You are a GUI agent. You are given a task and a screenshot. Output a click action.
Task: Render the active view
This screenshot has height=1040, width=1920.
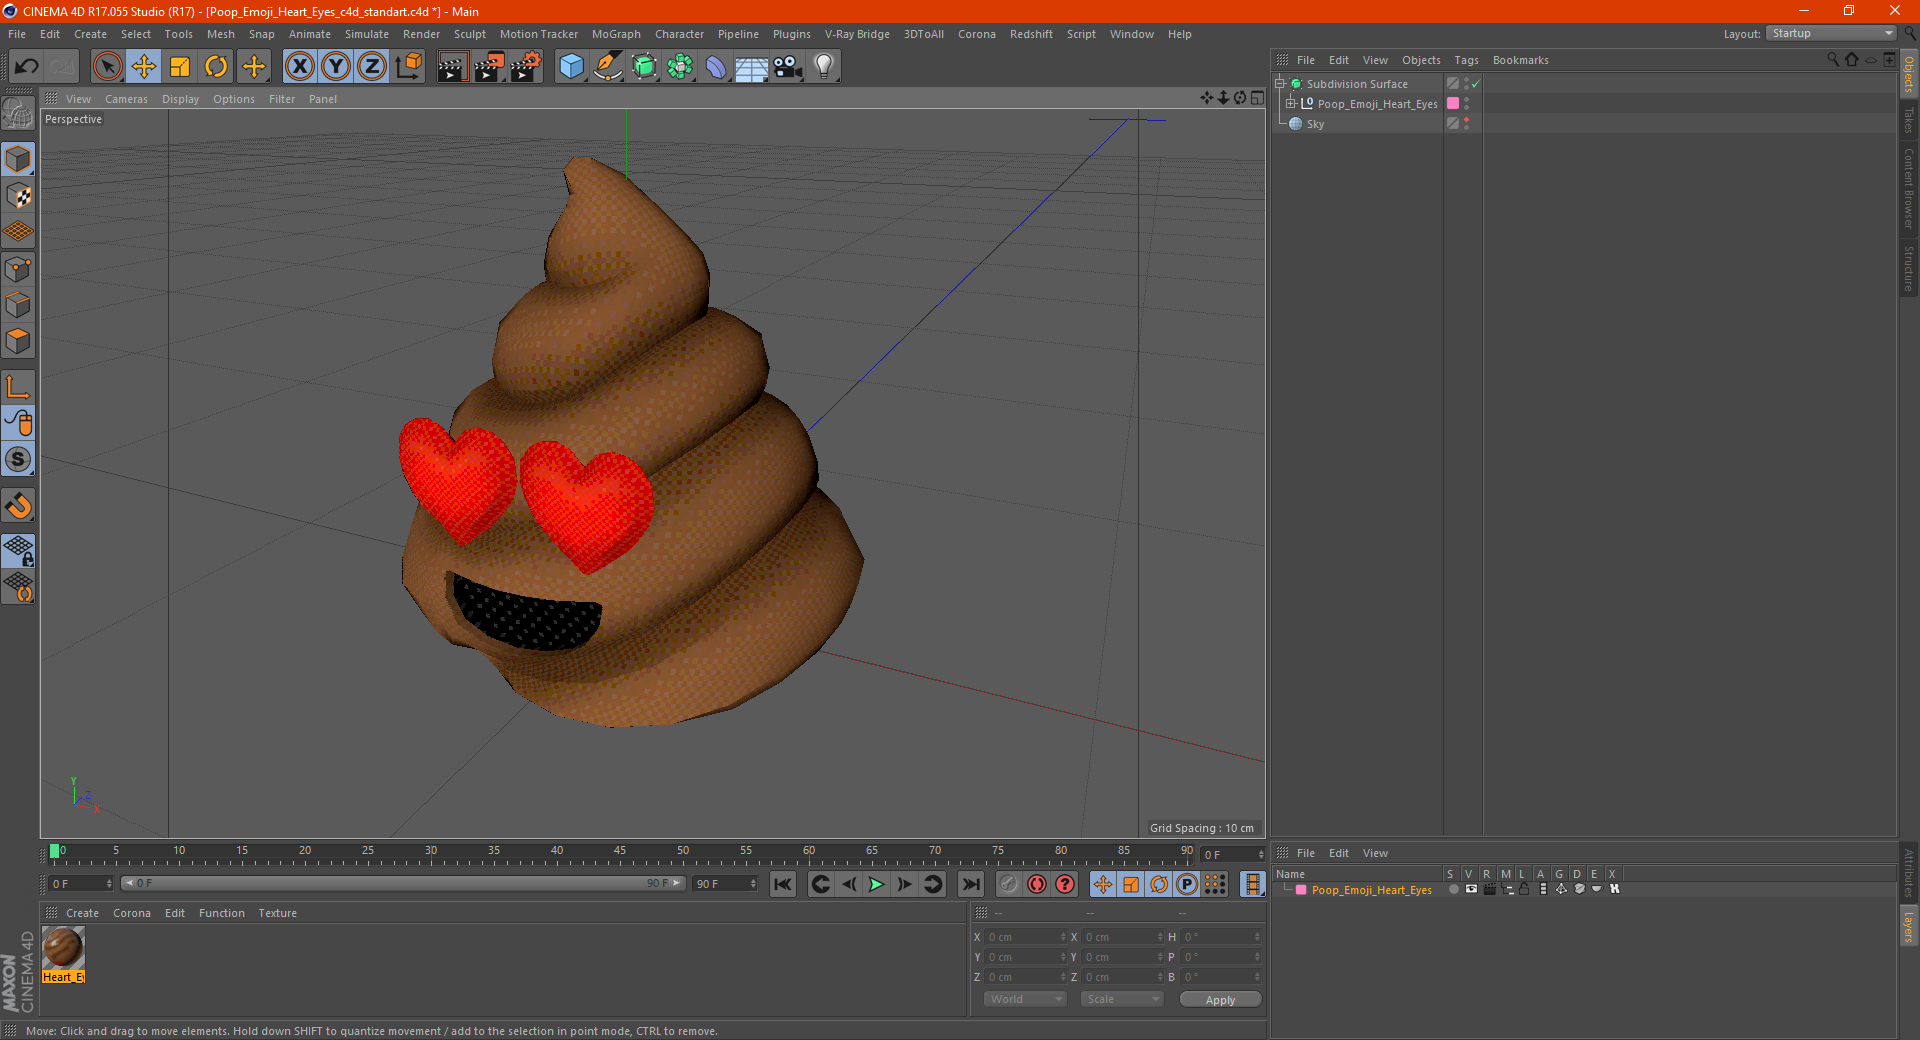click(x=452, y=67)
